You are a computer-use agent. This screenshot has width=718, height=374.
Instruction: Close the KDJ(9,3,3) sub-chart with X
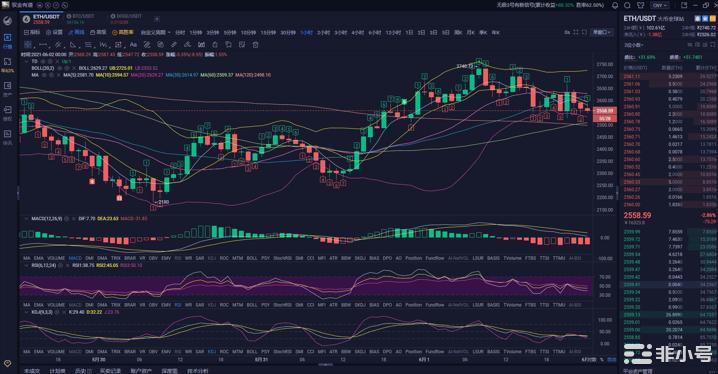tap(64, 312)
